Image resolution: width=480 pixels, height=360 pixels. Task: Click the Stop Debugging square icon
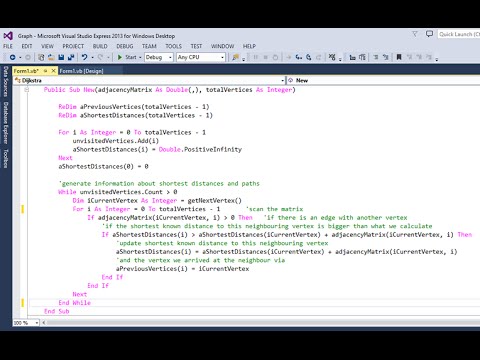[x=266, y=57]
